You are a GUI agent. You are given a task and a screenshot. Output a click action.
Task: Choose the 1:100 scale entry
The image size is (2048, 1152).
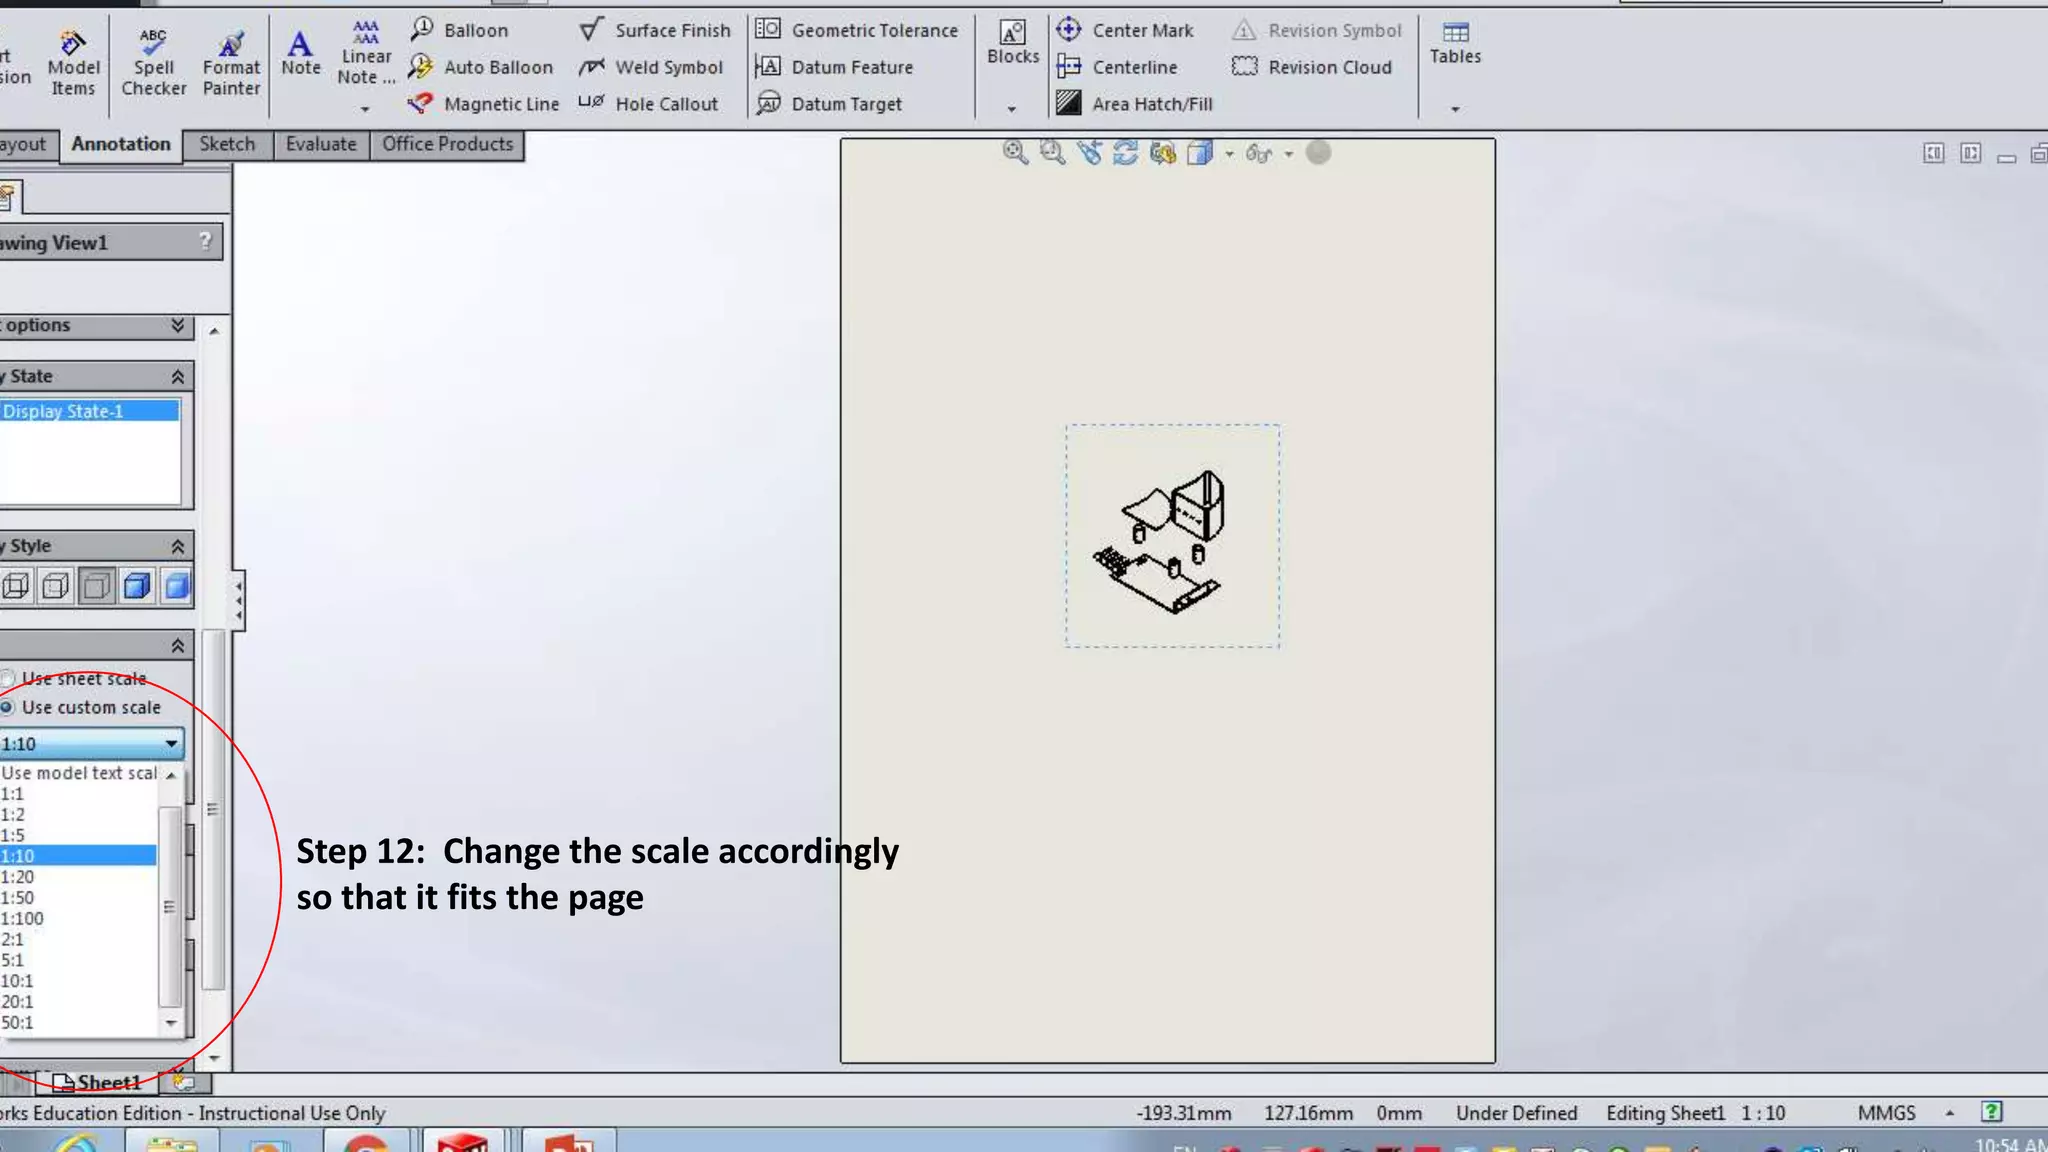click(78, 919)
